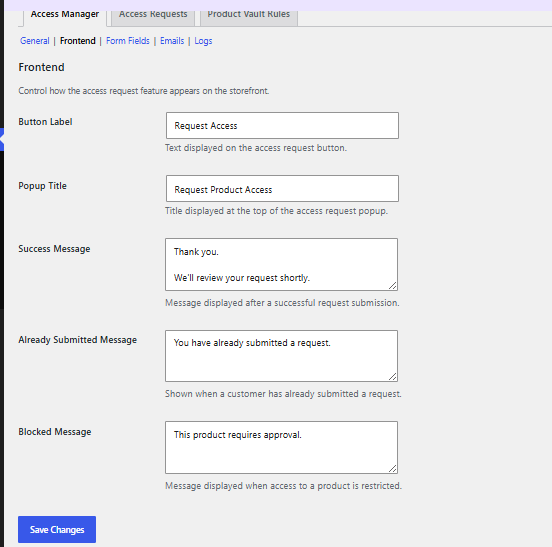Viewport: 552px width, 547px height.
Task: Open the Emails settings section
Action: pyautogui.click(x=172, y=41)
